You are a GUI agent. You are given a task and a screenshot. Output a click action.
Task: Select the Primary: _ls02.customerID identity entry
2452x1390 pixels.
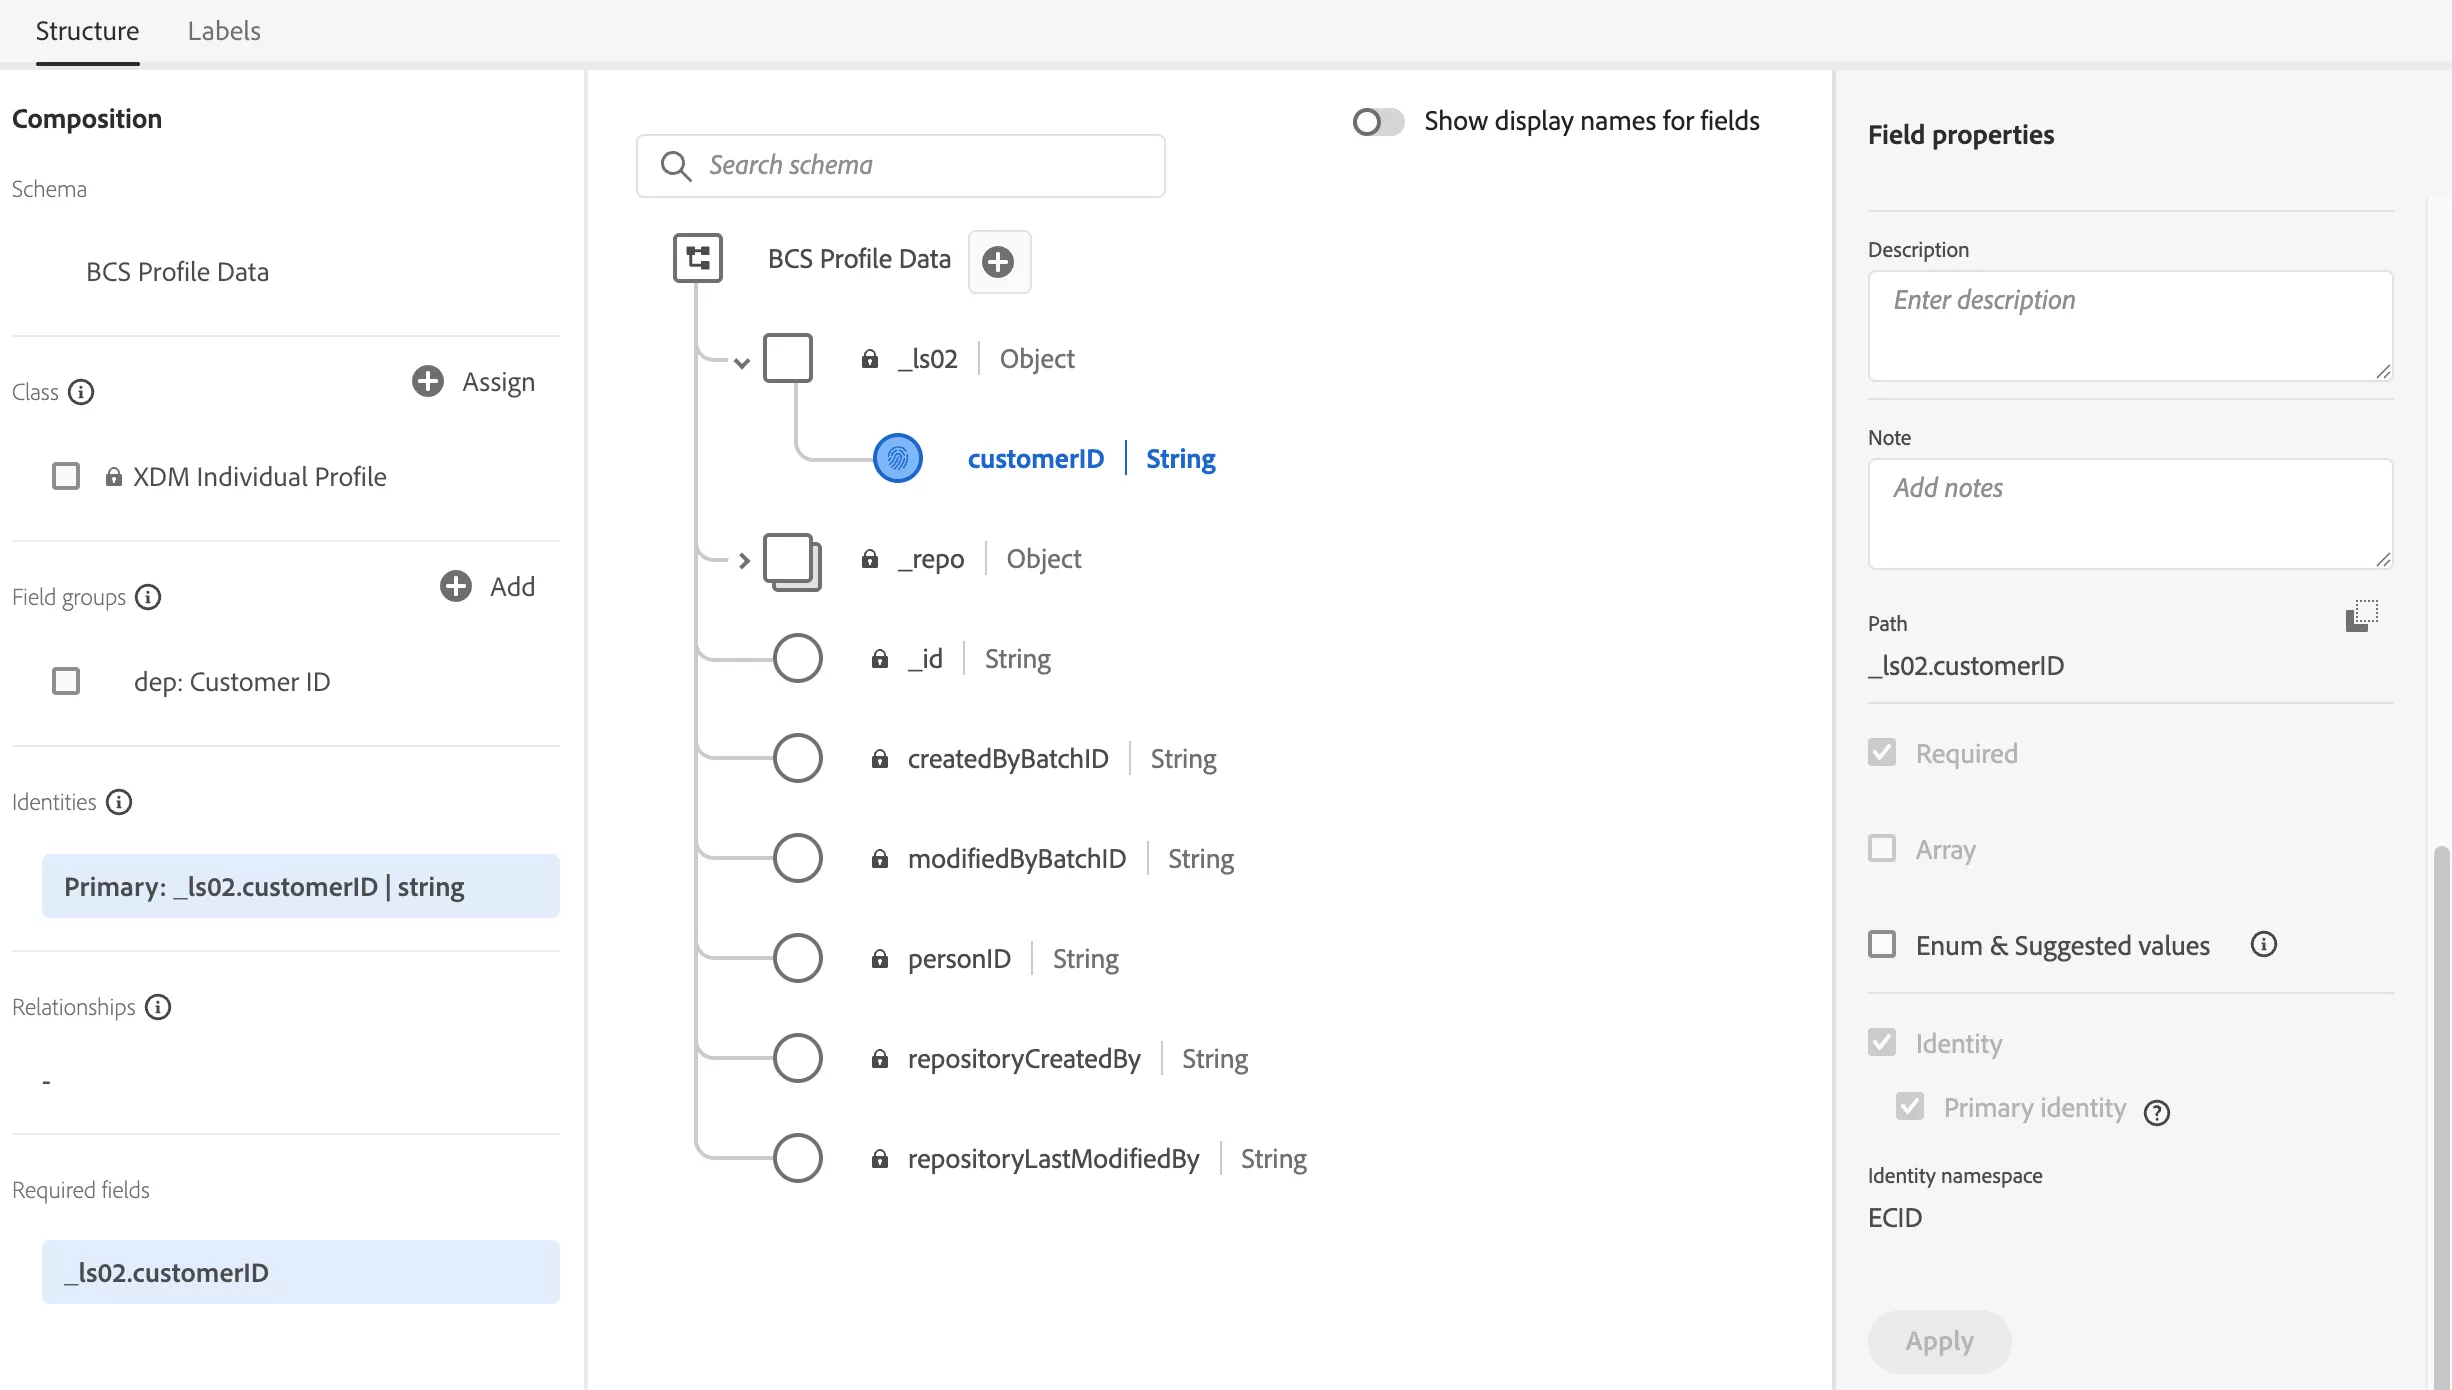tap(301, 886)
